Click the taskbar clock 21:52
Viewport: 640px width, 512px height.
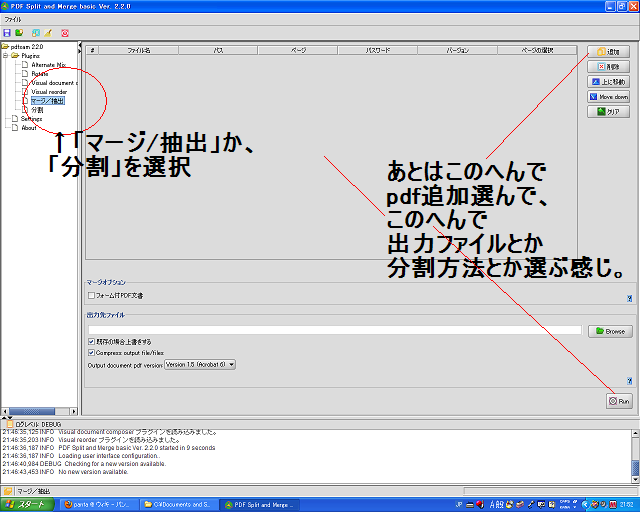[627, 505]
